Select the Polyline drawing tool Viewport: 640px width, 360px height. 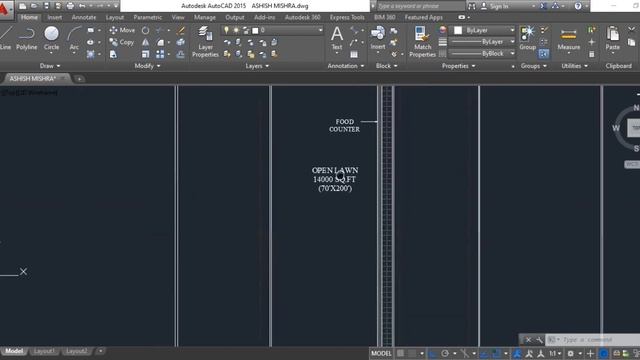(x=27, y=38)
